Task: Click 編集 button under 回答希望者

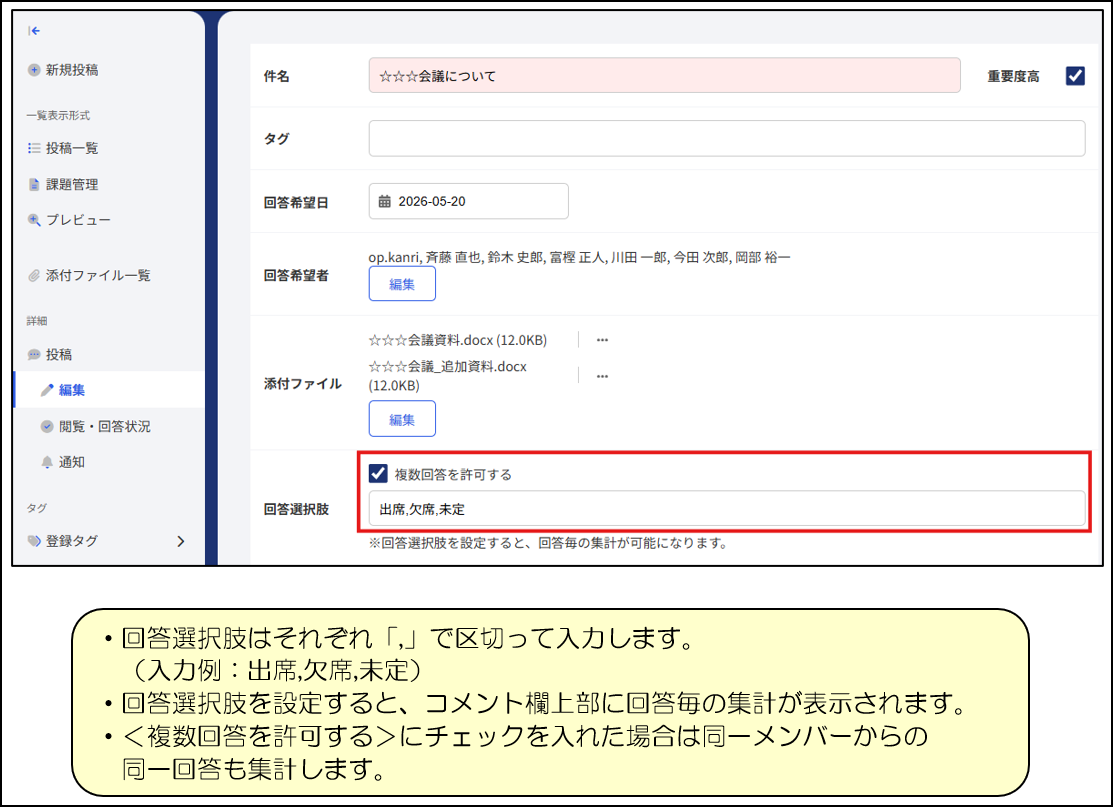Action: pos(402,284)
